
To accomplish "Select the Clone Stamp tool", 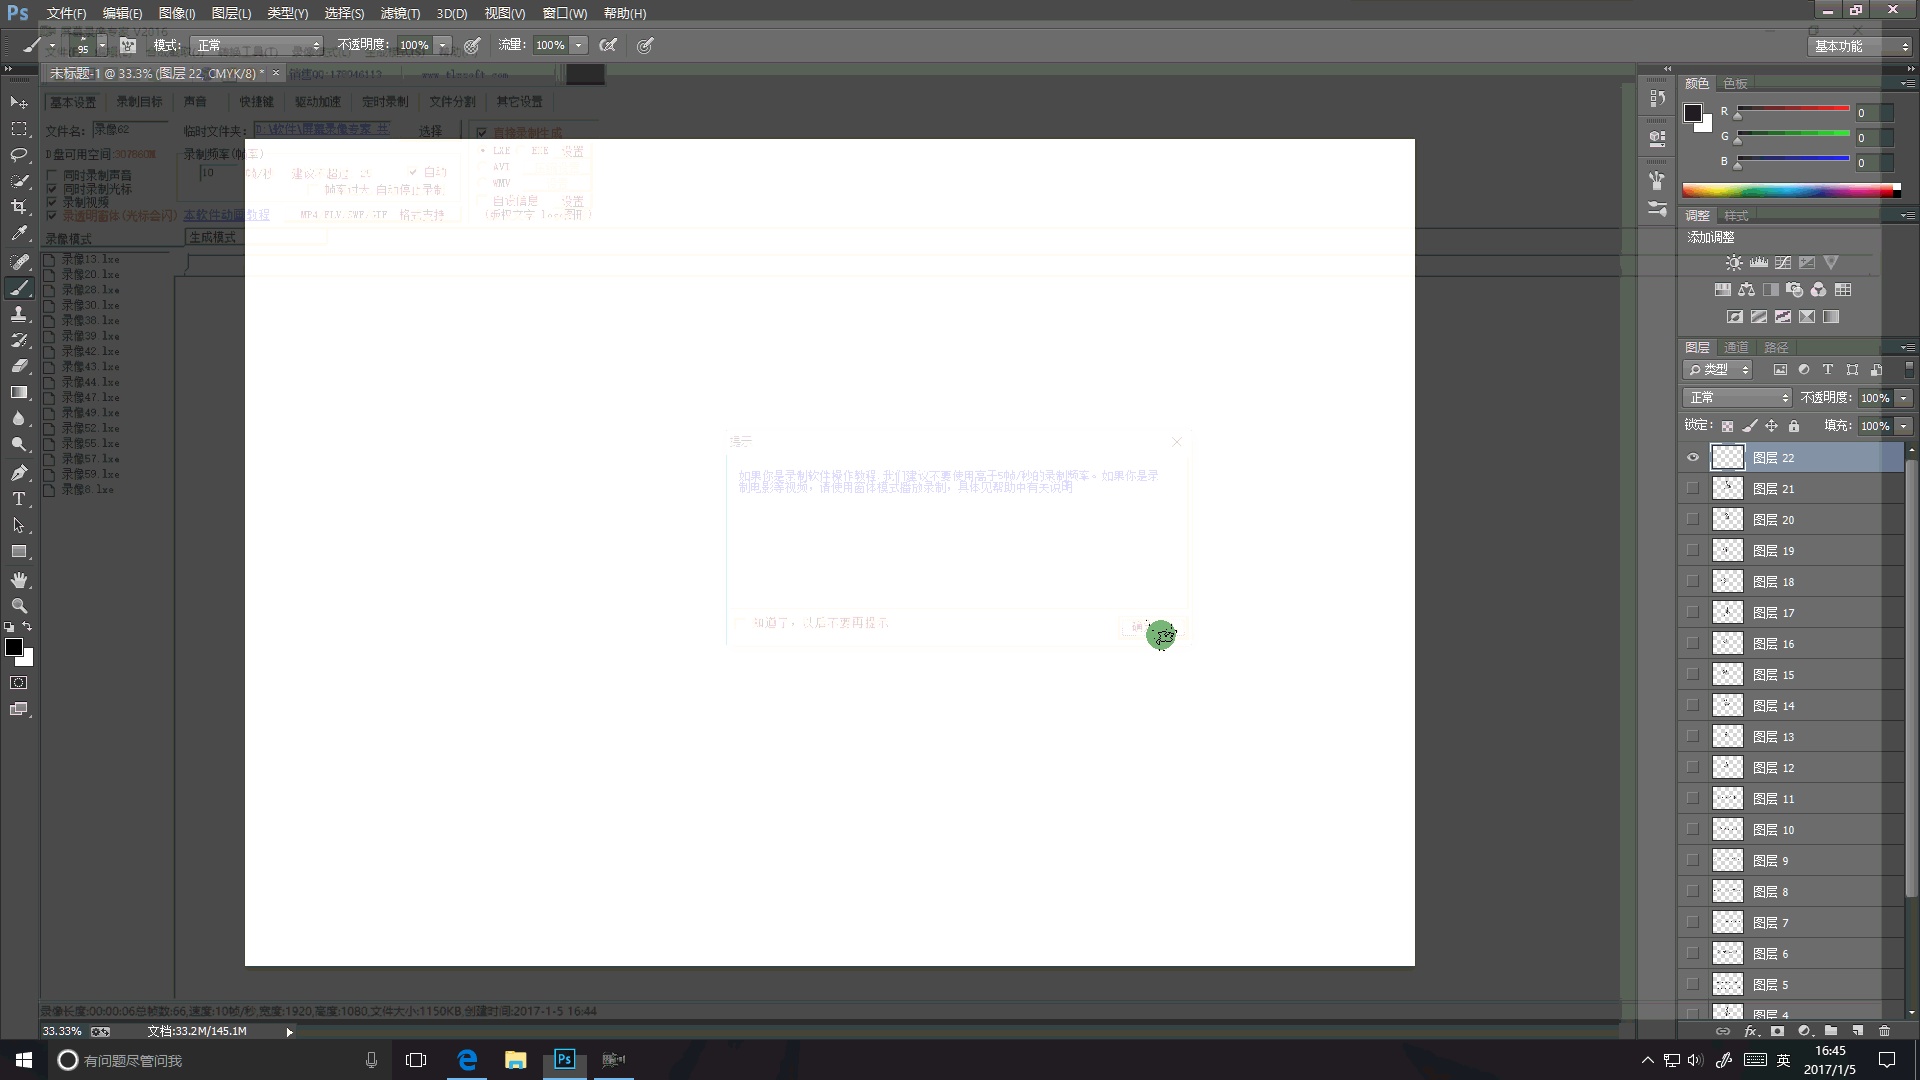I will coord(19,314).
